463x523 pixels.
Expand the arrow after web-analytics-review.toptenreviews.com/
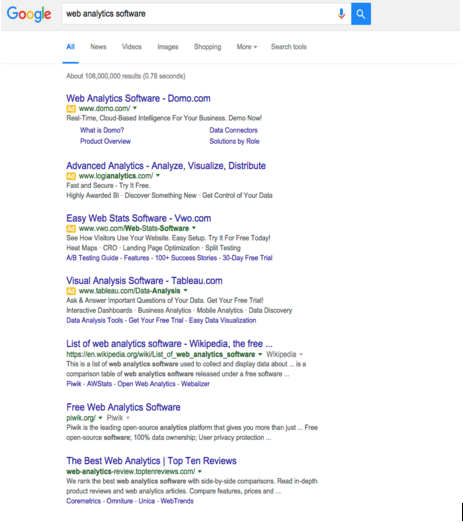[200, 472]
